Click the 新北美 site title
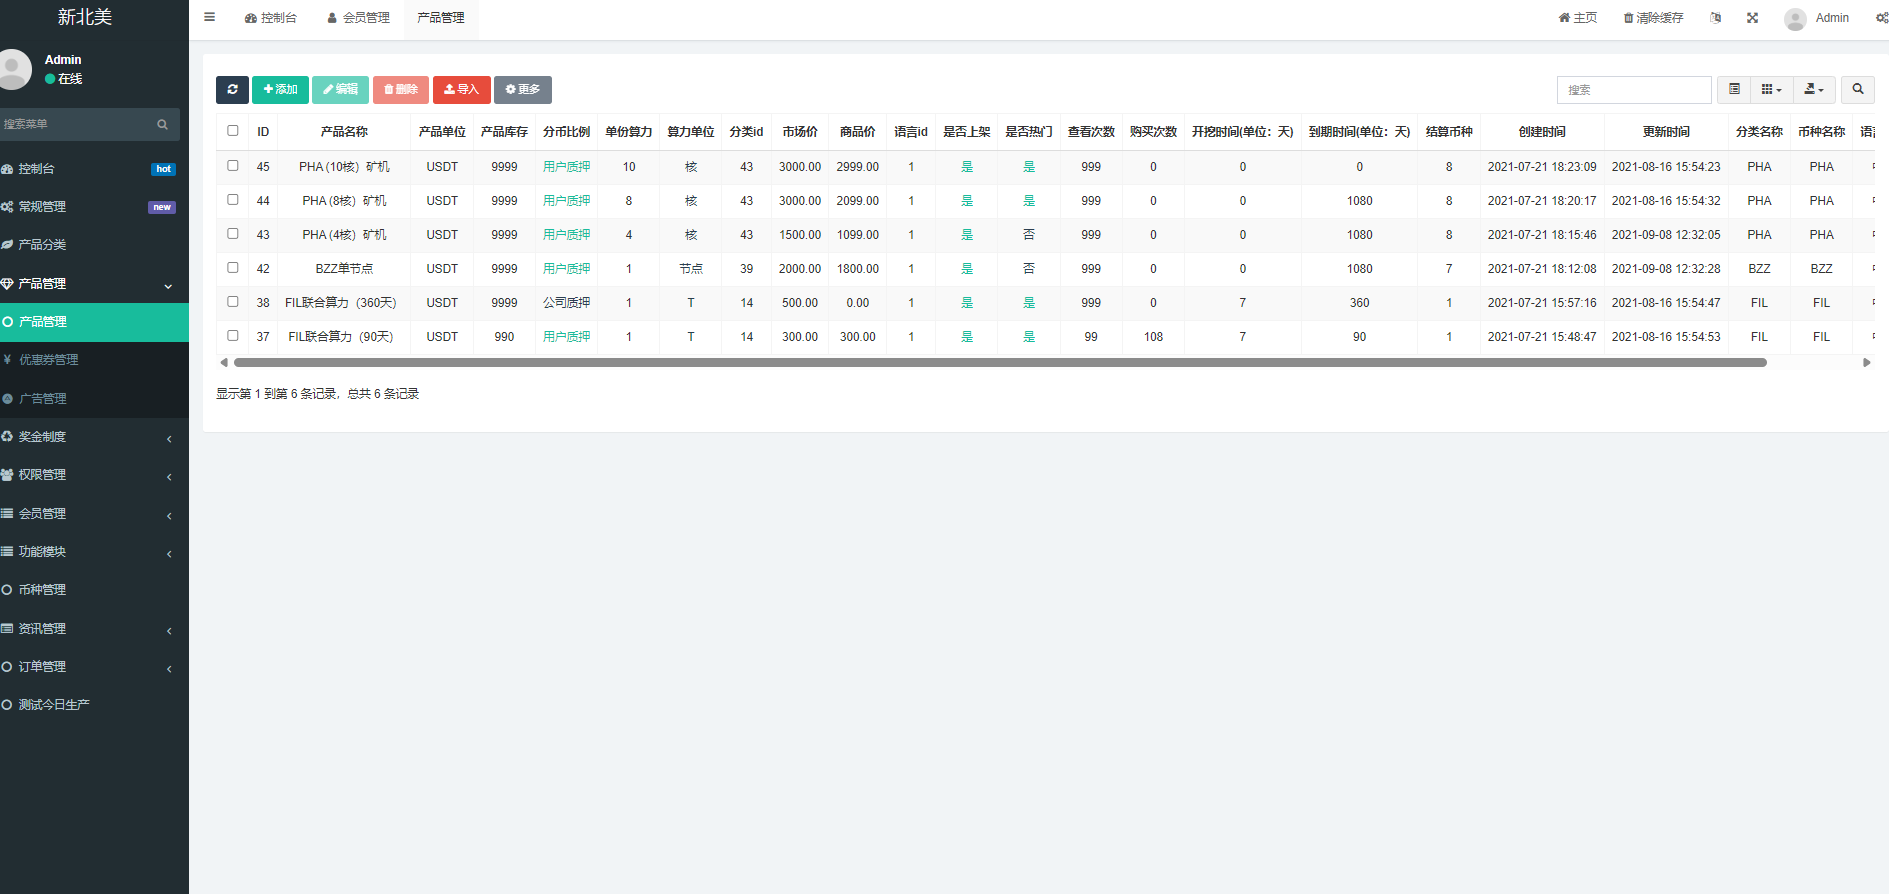Image resolution: width=1889 pixels, height=894 pixels. [x=85, y=17]
